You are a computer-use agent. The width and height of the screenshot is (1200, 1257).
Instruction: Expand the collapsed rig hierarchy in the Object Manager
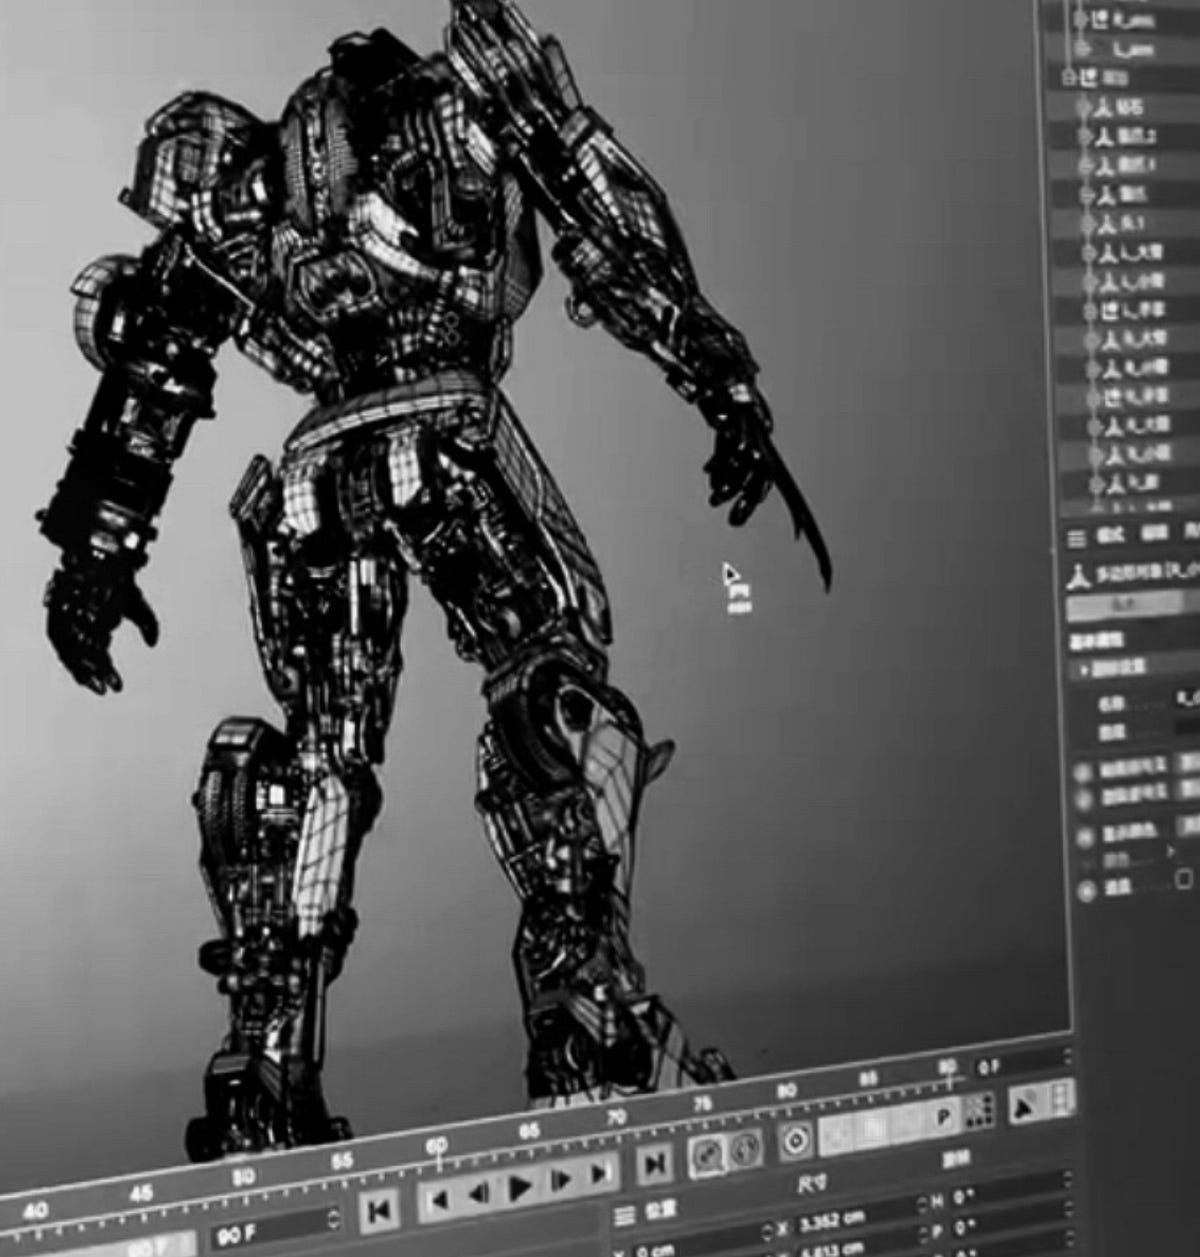pyautogui.click(x=1068, y=79)
